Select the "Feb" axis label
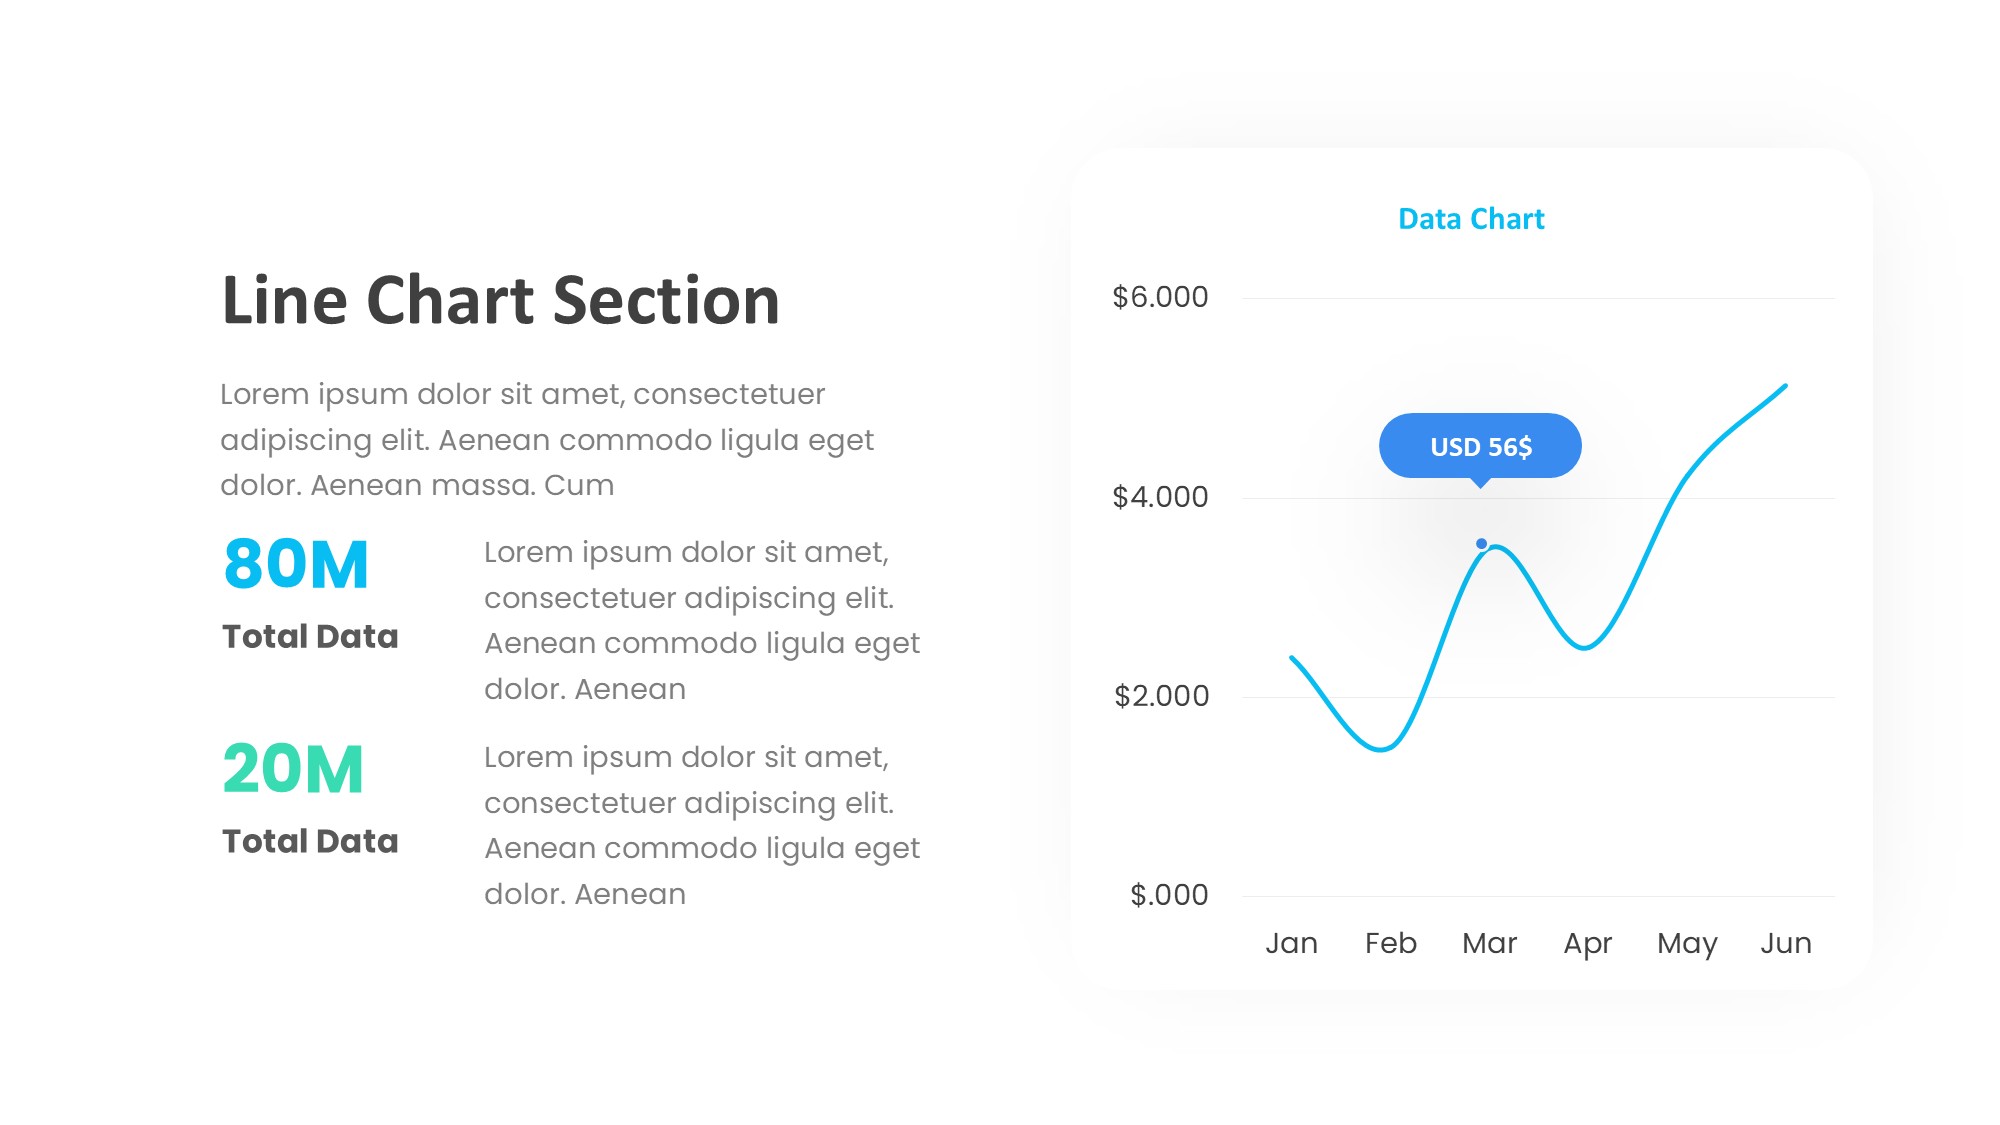The width and height of the screenshot is (2000, 1125). (1390, 943)
